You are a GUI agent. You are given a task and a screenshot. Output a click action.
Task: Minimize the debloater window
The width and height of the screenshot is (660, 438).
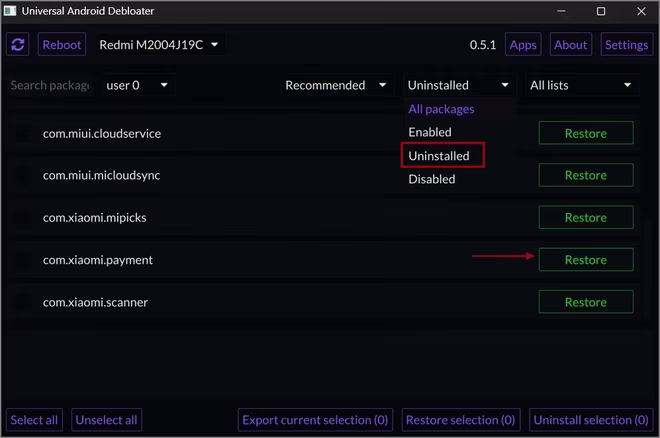point(561,11)
